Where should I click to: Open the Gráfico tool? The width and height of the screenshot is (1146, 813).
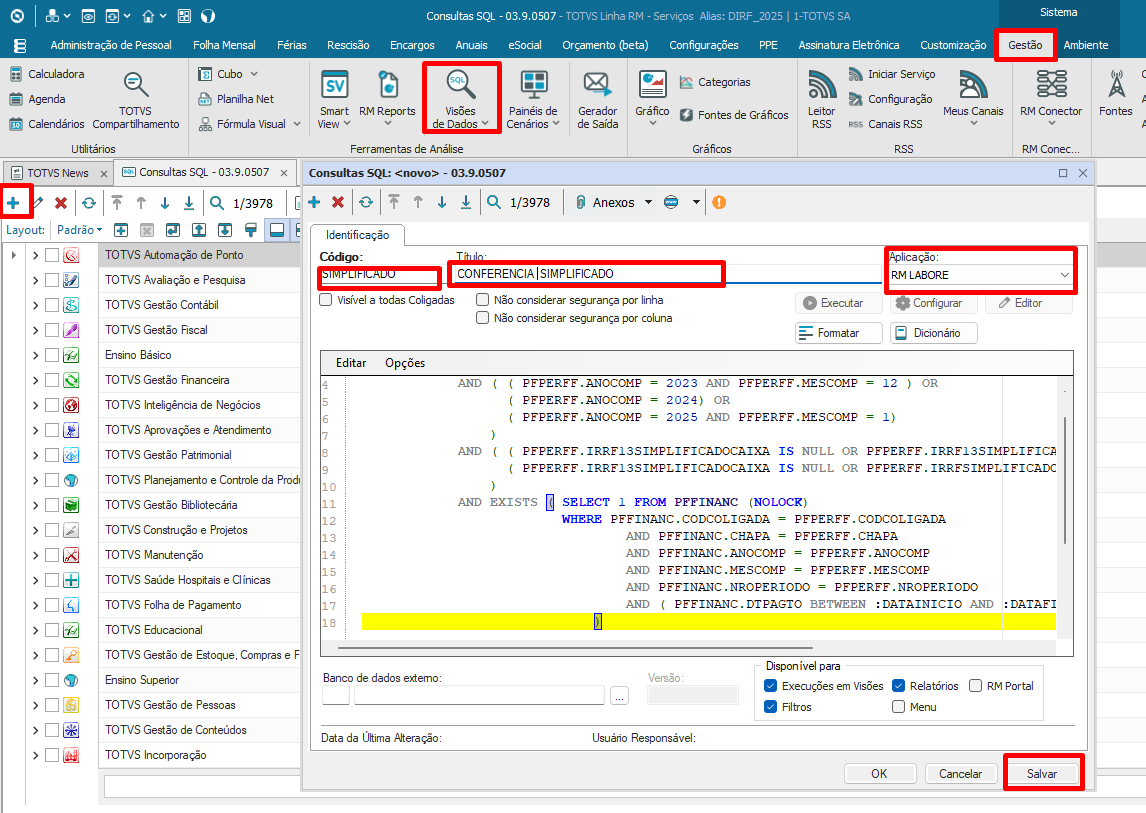pyautogui.click(x=652, y=96)
